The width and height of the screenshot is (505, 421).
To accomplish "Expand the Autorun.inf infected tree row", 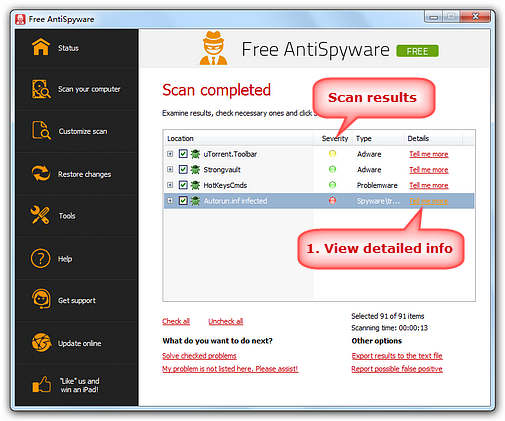I will 170,201.
